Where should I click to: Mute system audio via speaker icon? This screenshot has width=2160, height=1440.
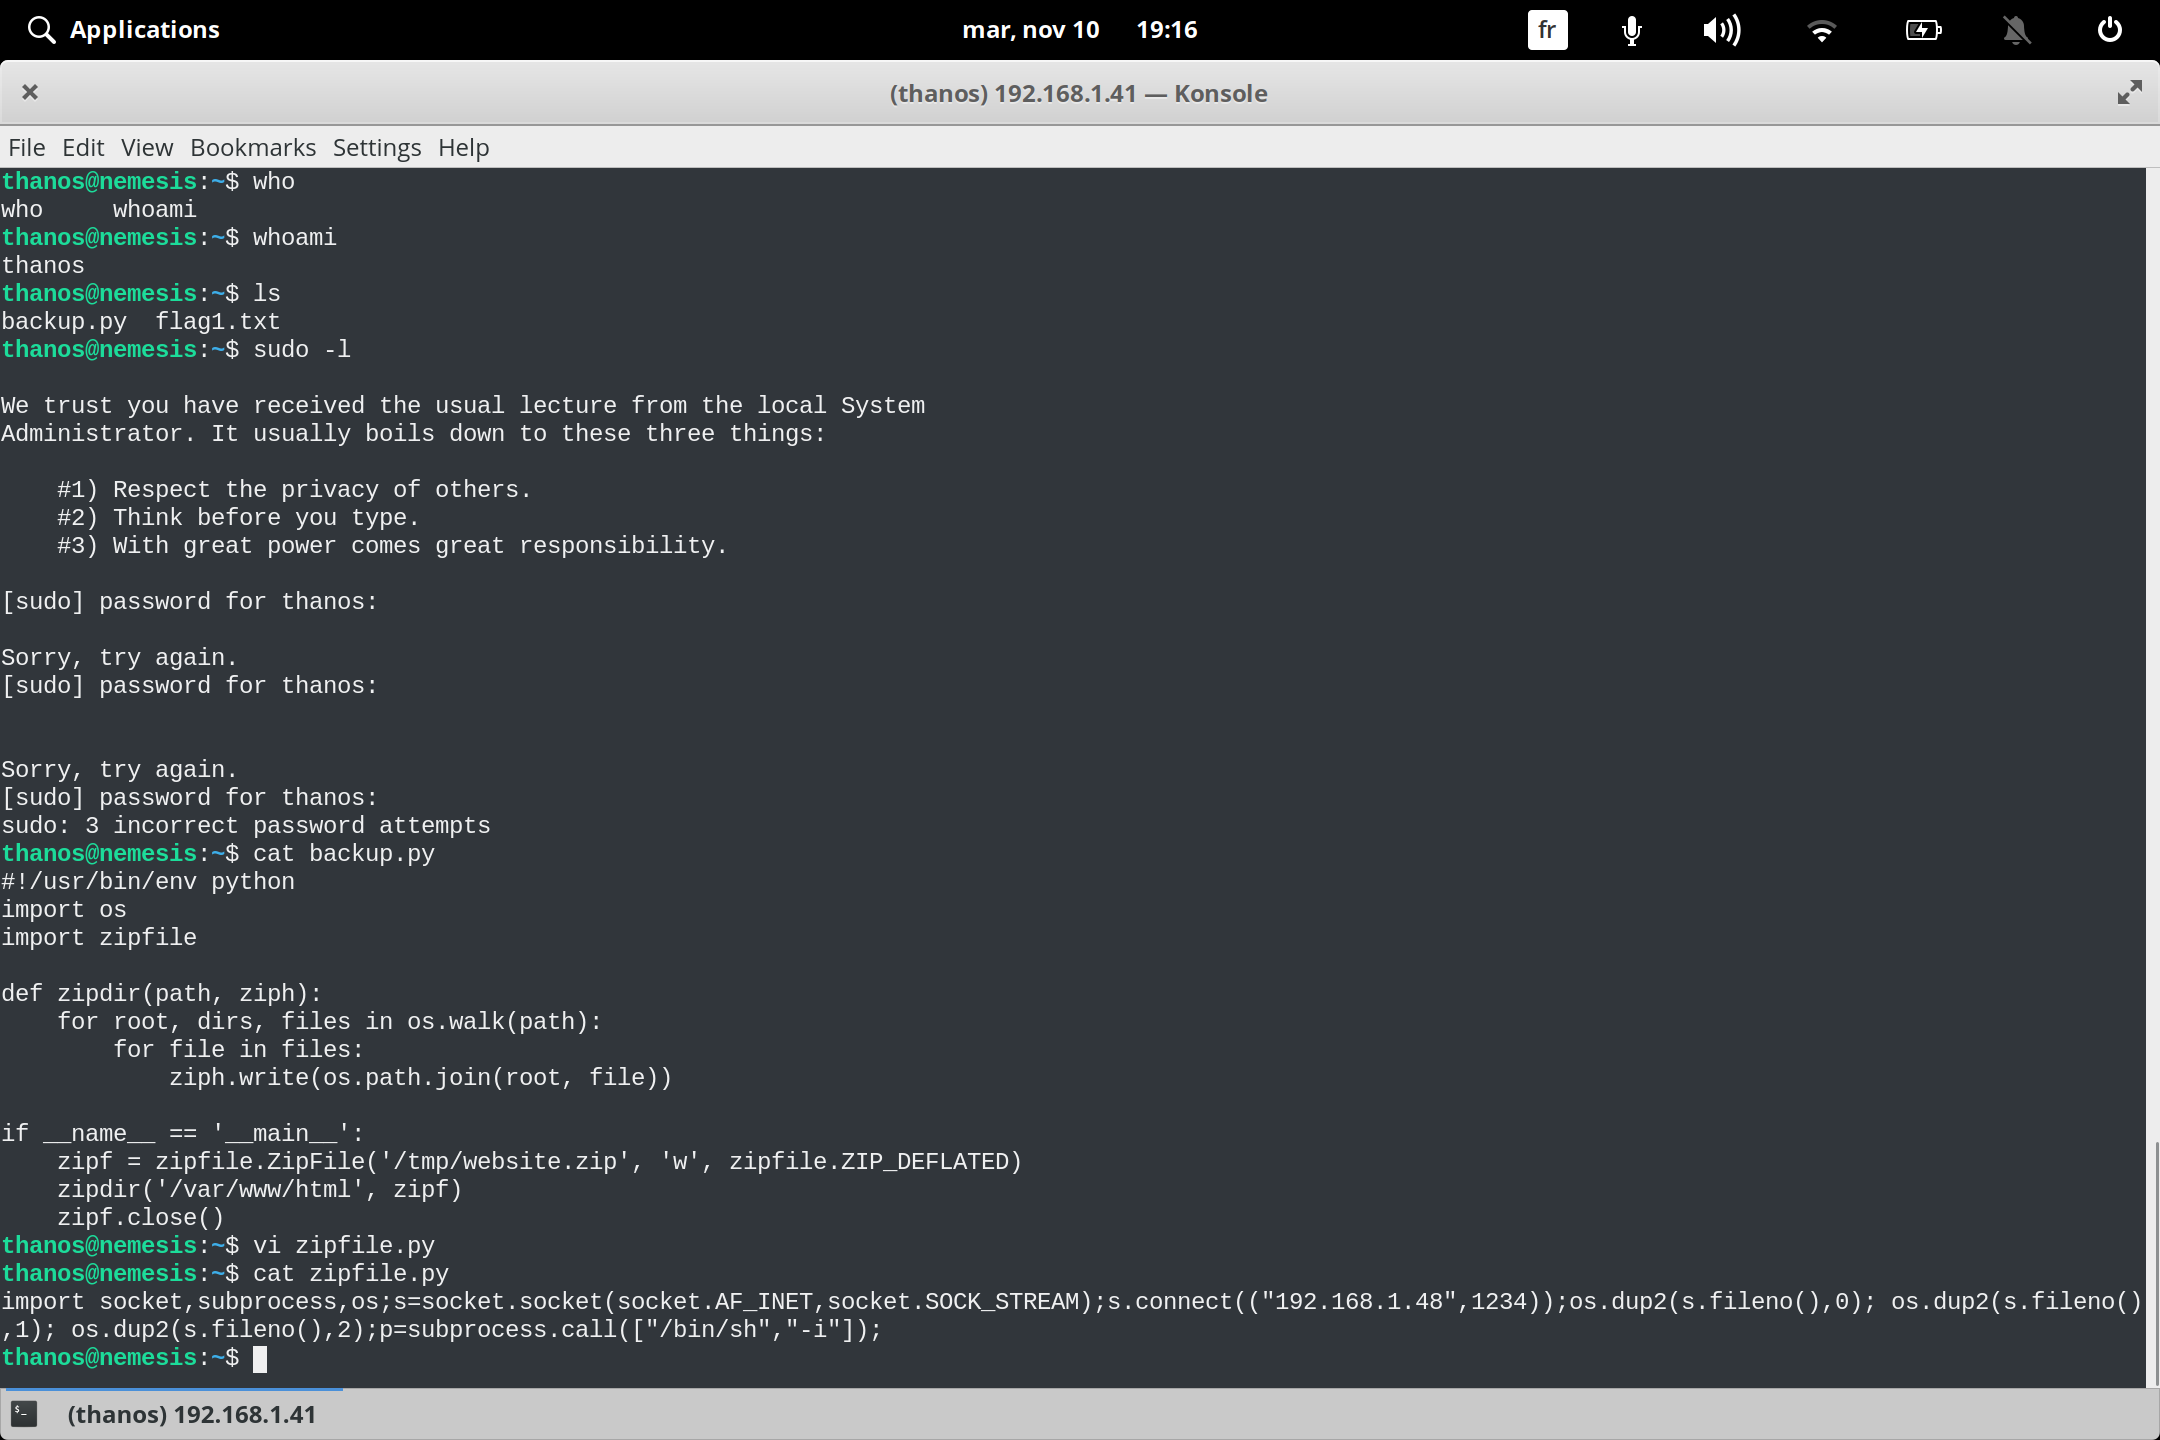coord(1722,30)
